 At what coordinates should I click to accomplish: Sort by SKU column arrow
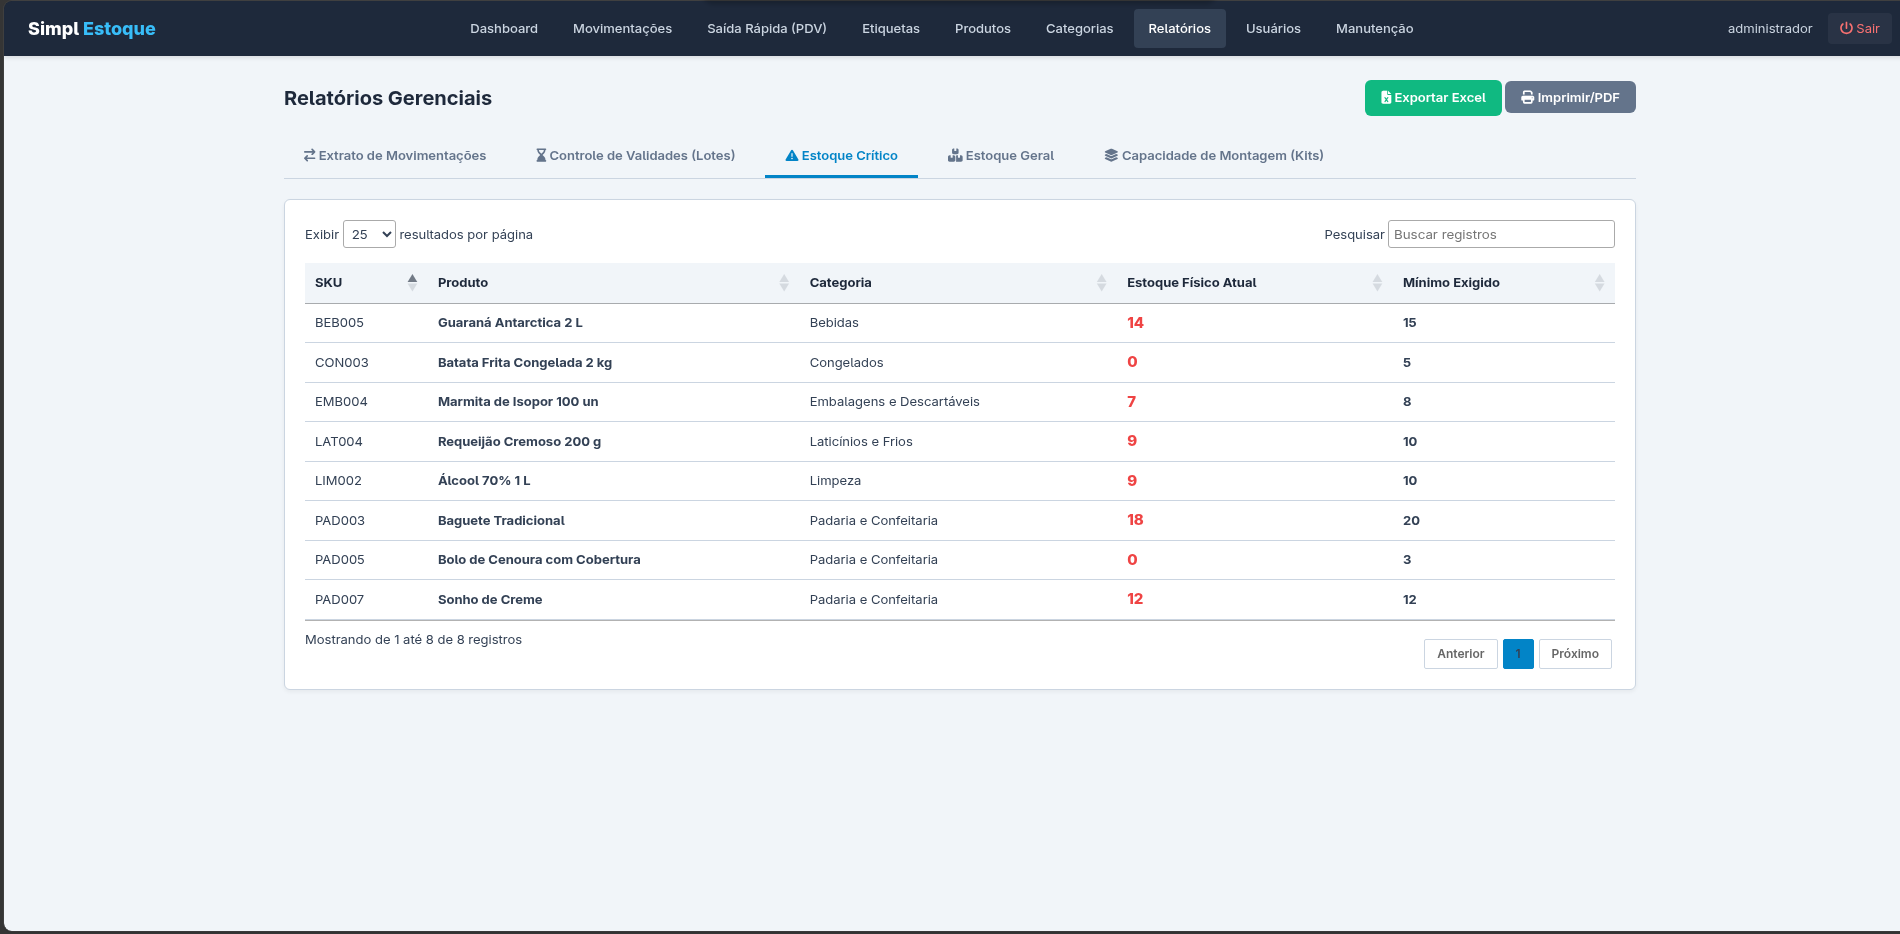412,283
